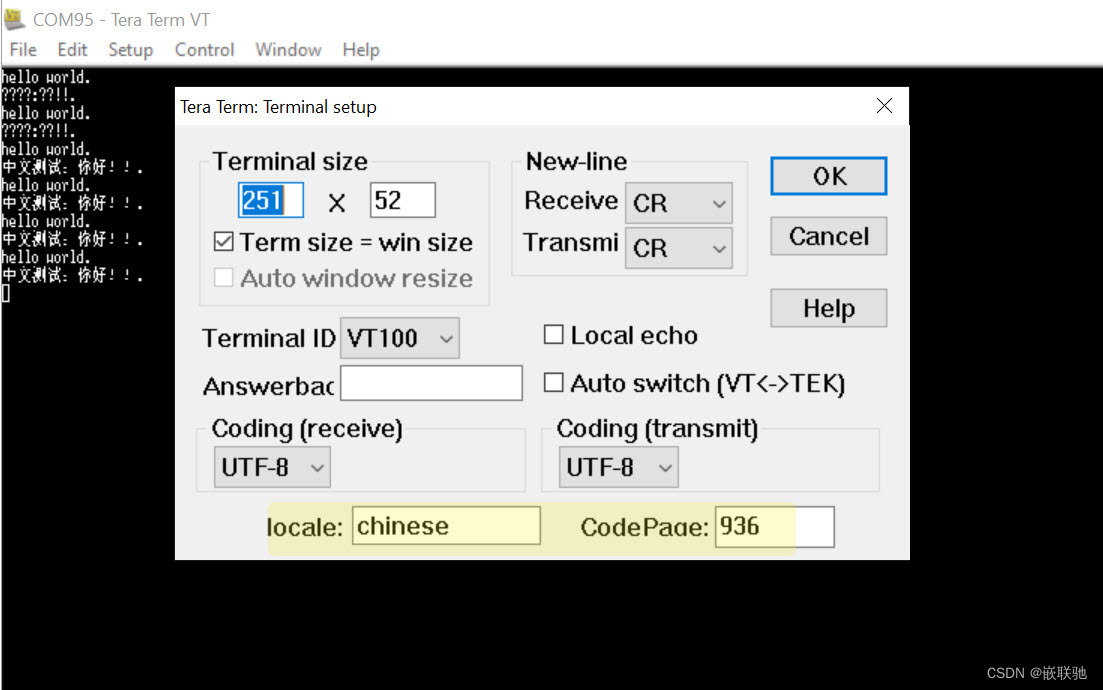Click the New-line group label
Screen dimensions: 1103x690
pyautogui.click(x=576, y=162)
